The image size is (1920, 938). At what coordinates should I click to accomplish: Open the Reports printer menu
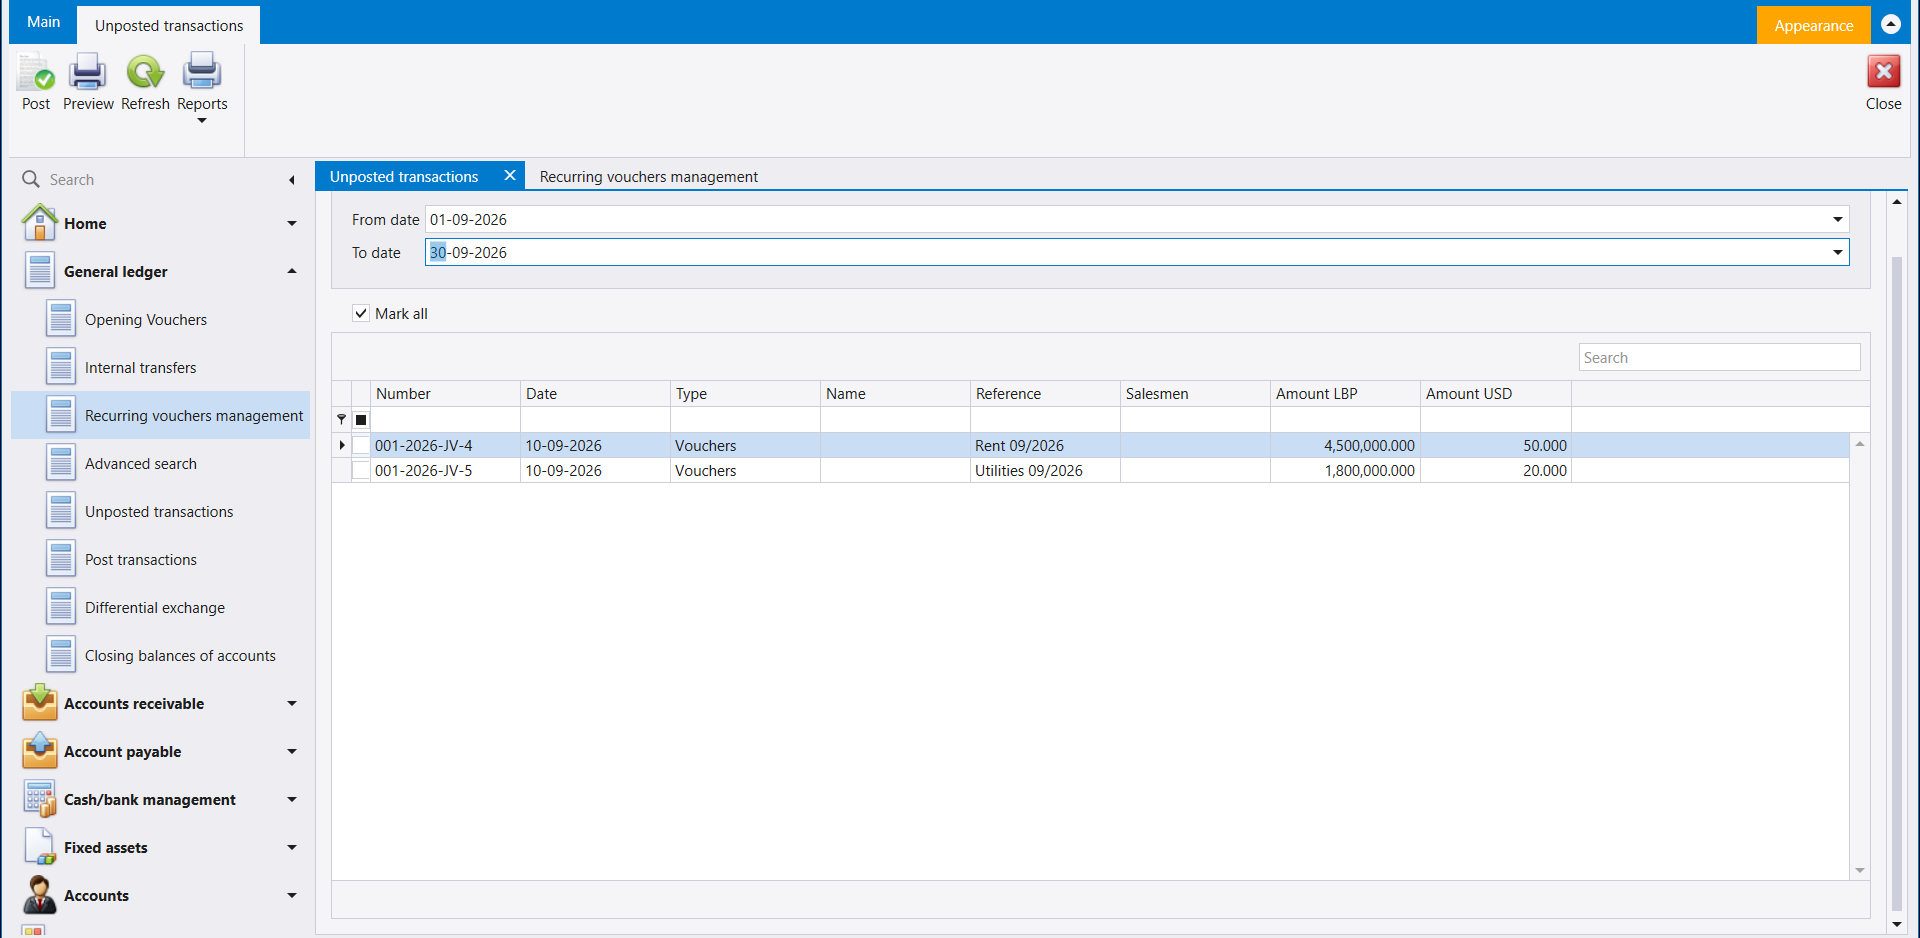(202, 73)
